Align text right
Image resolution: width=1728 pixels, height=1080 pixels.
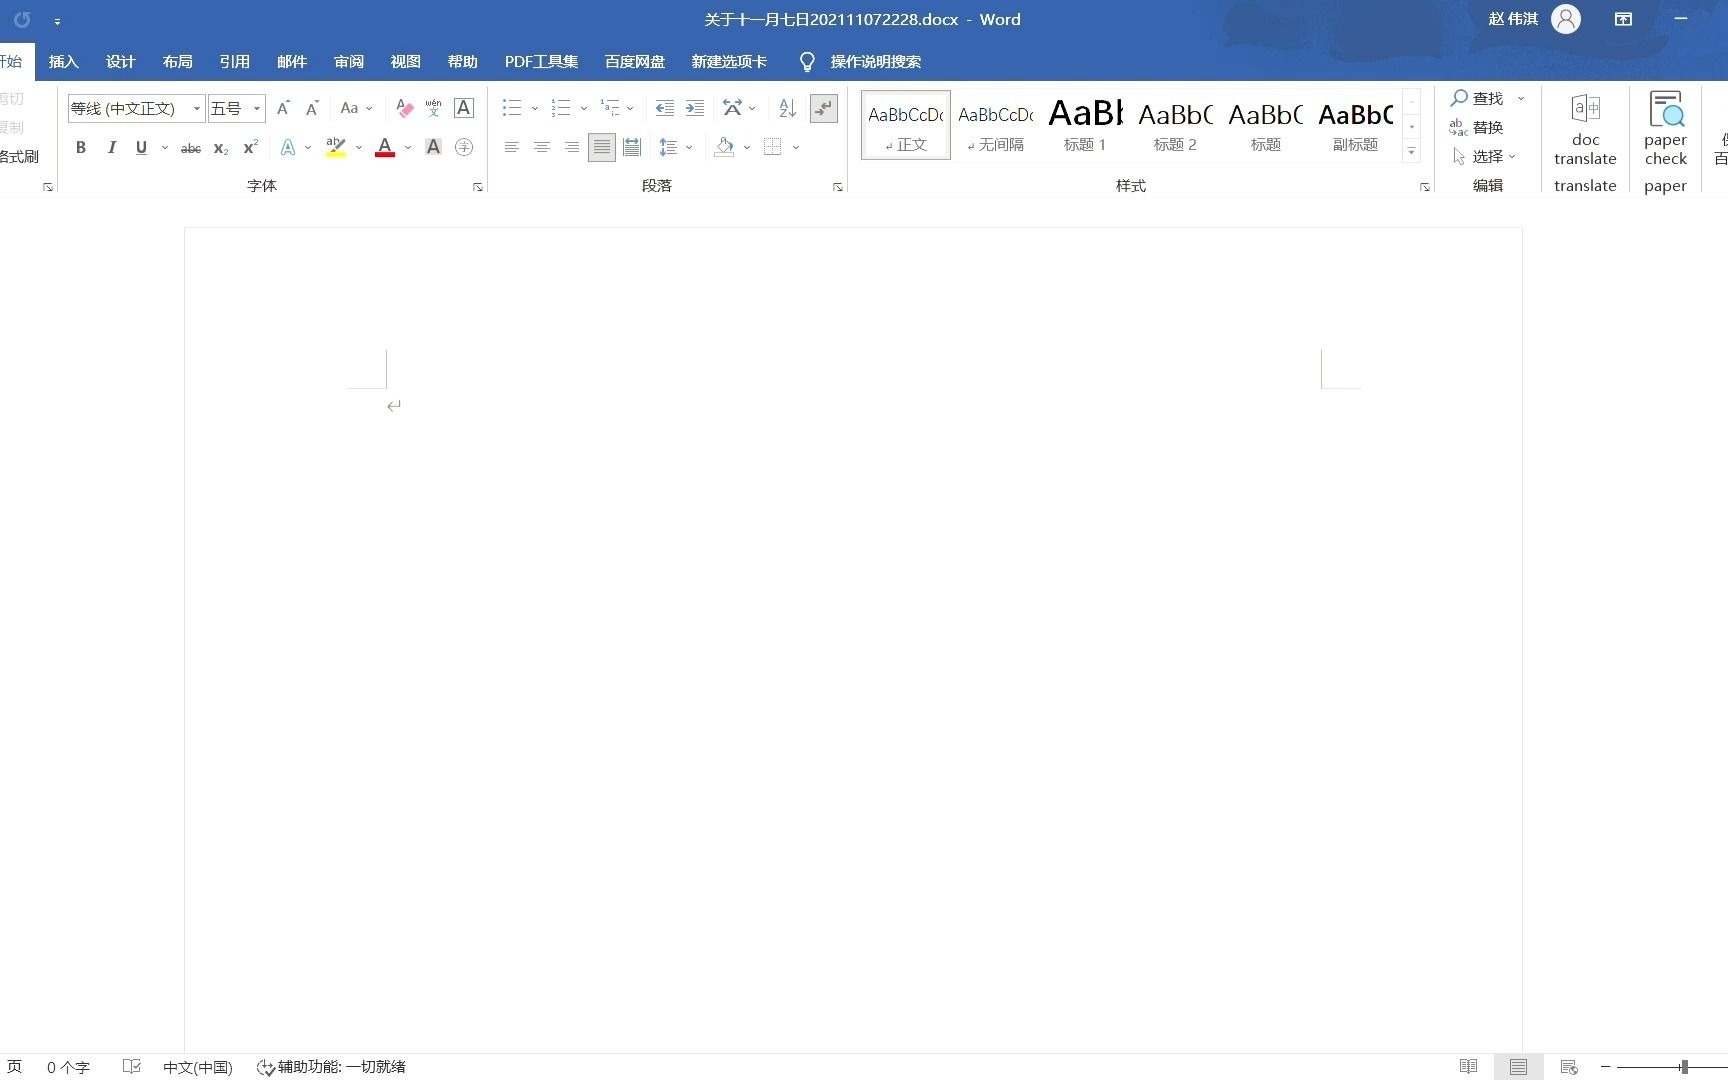point(571,147)
